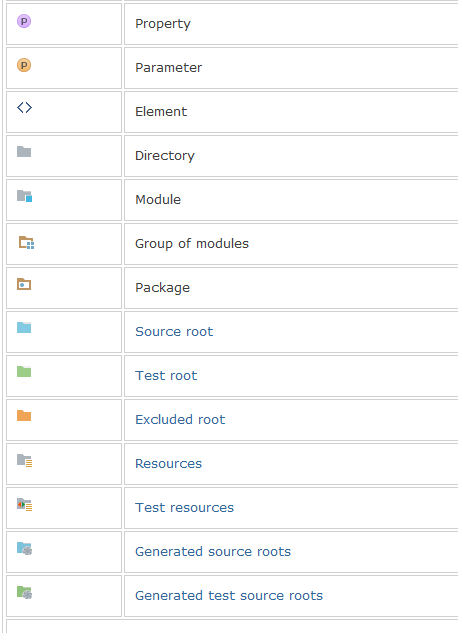Image resolution: width=458 pixels, height=633 pixels.
Task: Click the purple Property icon
Action: click(x=24, y=21)
